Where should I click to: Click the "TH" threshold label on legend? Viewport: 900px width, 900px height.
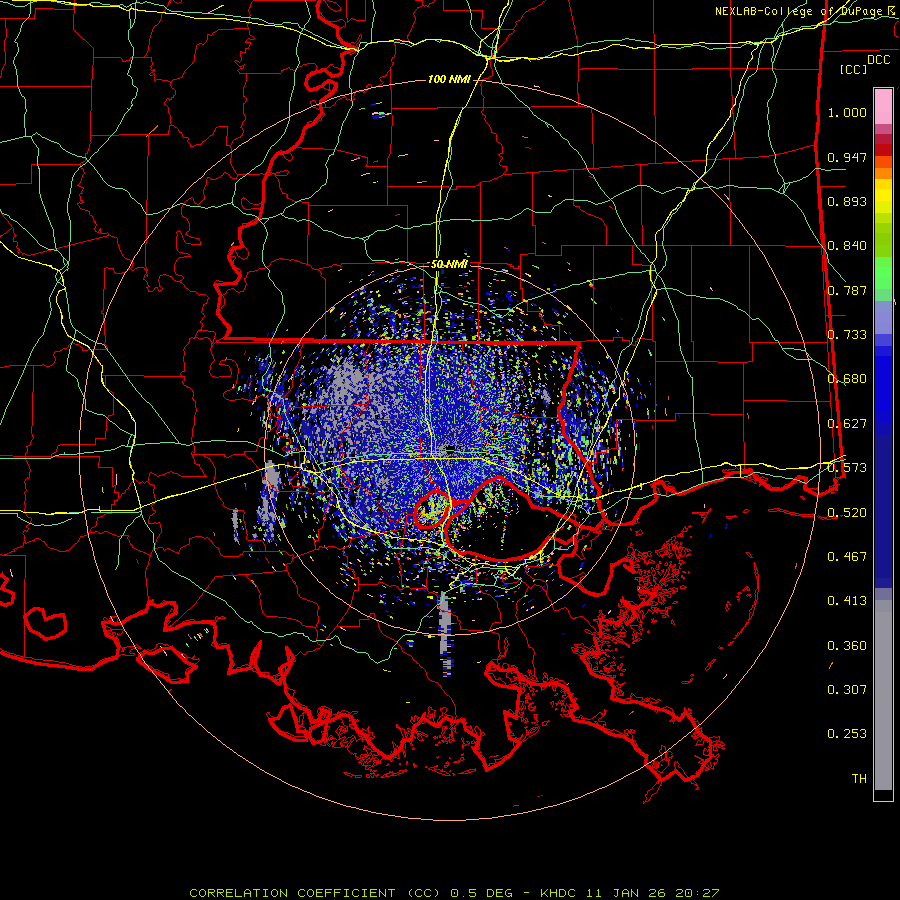[x=859, y=779]
